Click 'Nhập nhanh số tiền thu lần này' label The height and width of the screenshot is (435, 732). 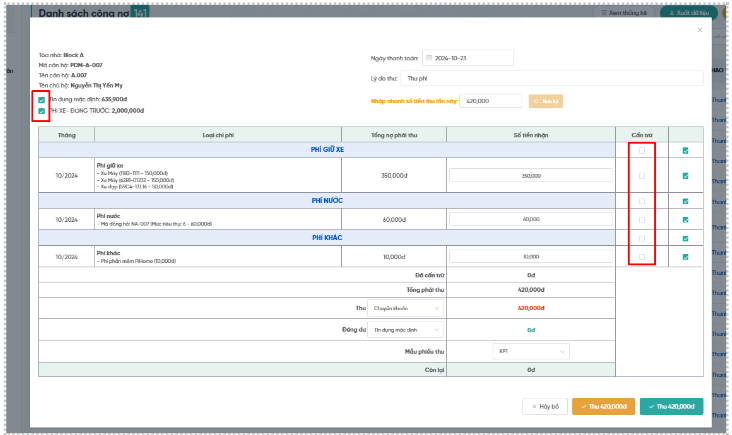click(x=414, y=101)
